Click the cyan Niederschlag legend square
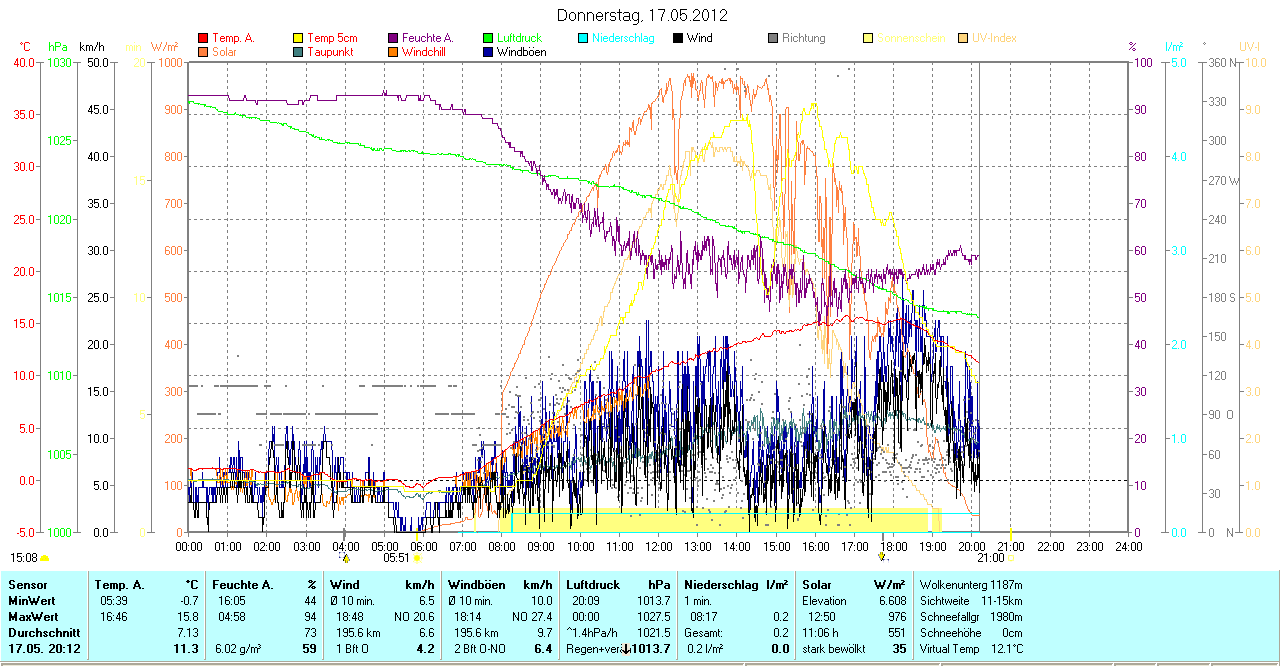The height and width of the screenshot is (666, 1280). (583, 38)
